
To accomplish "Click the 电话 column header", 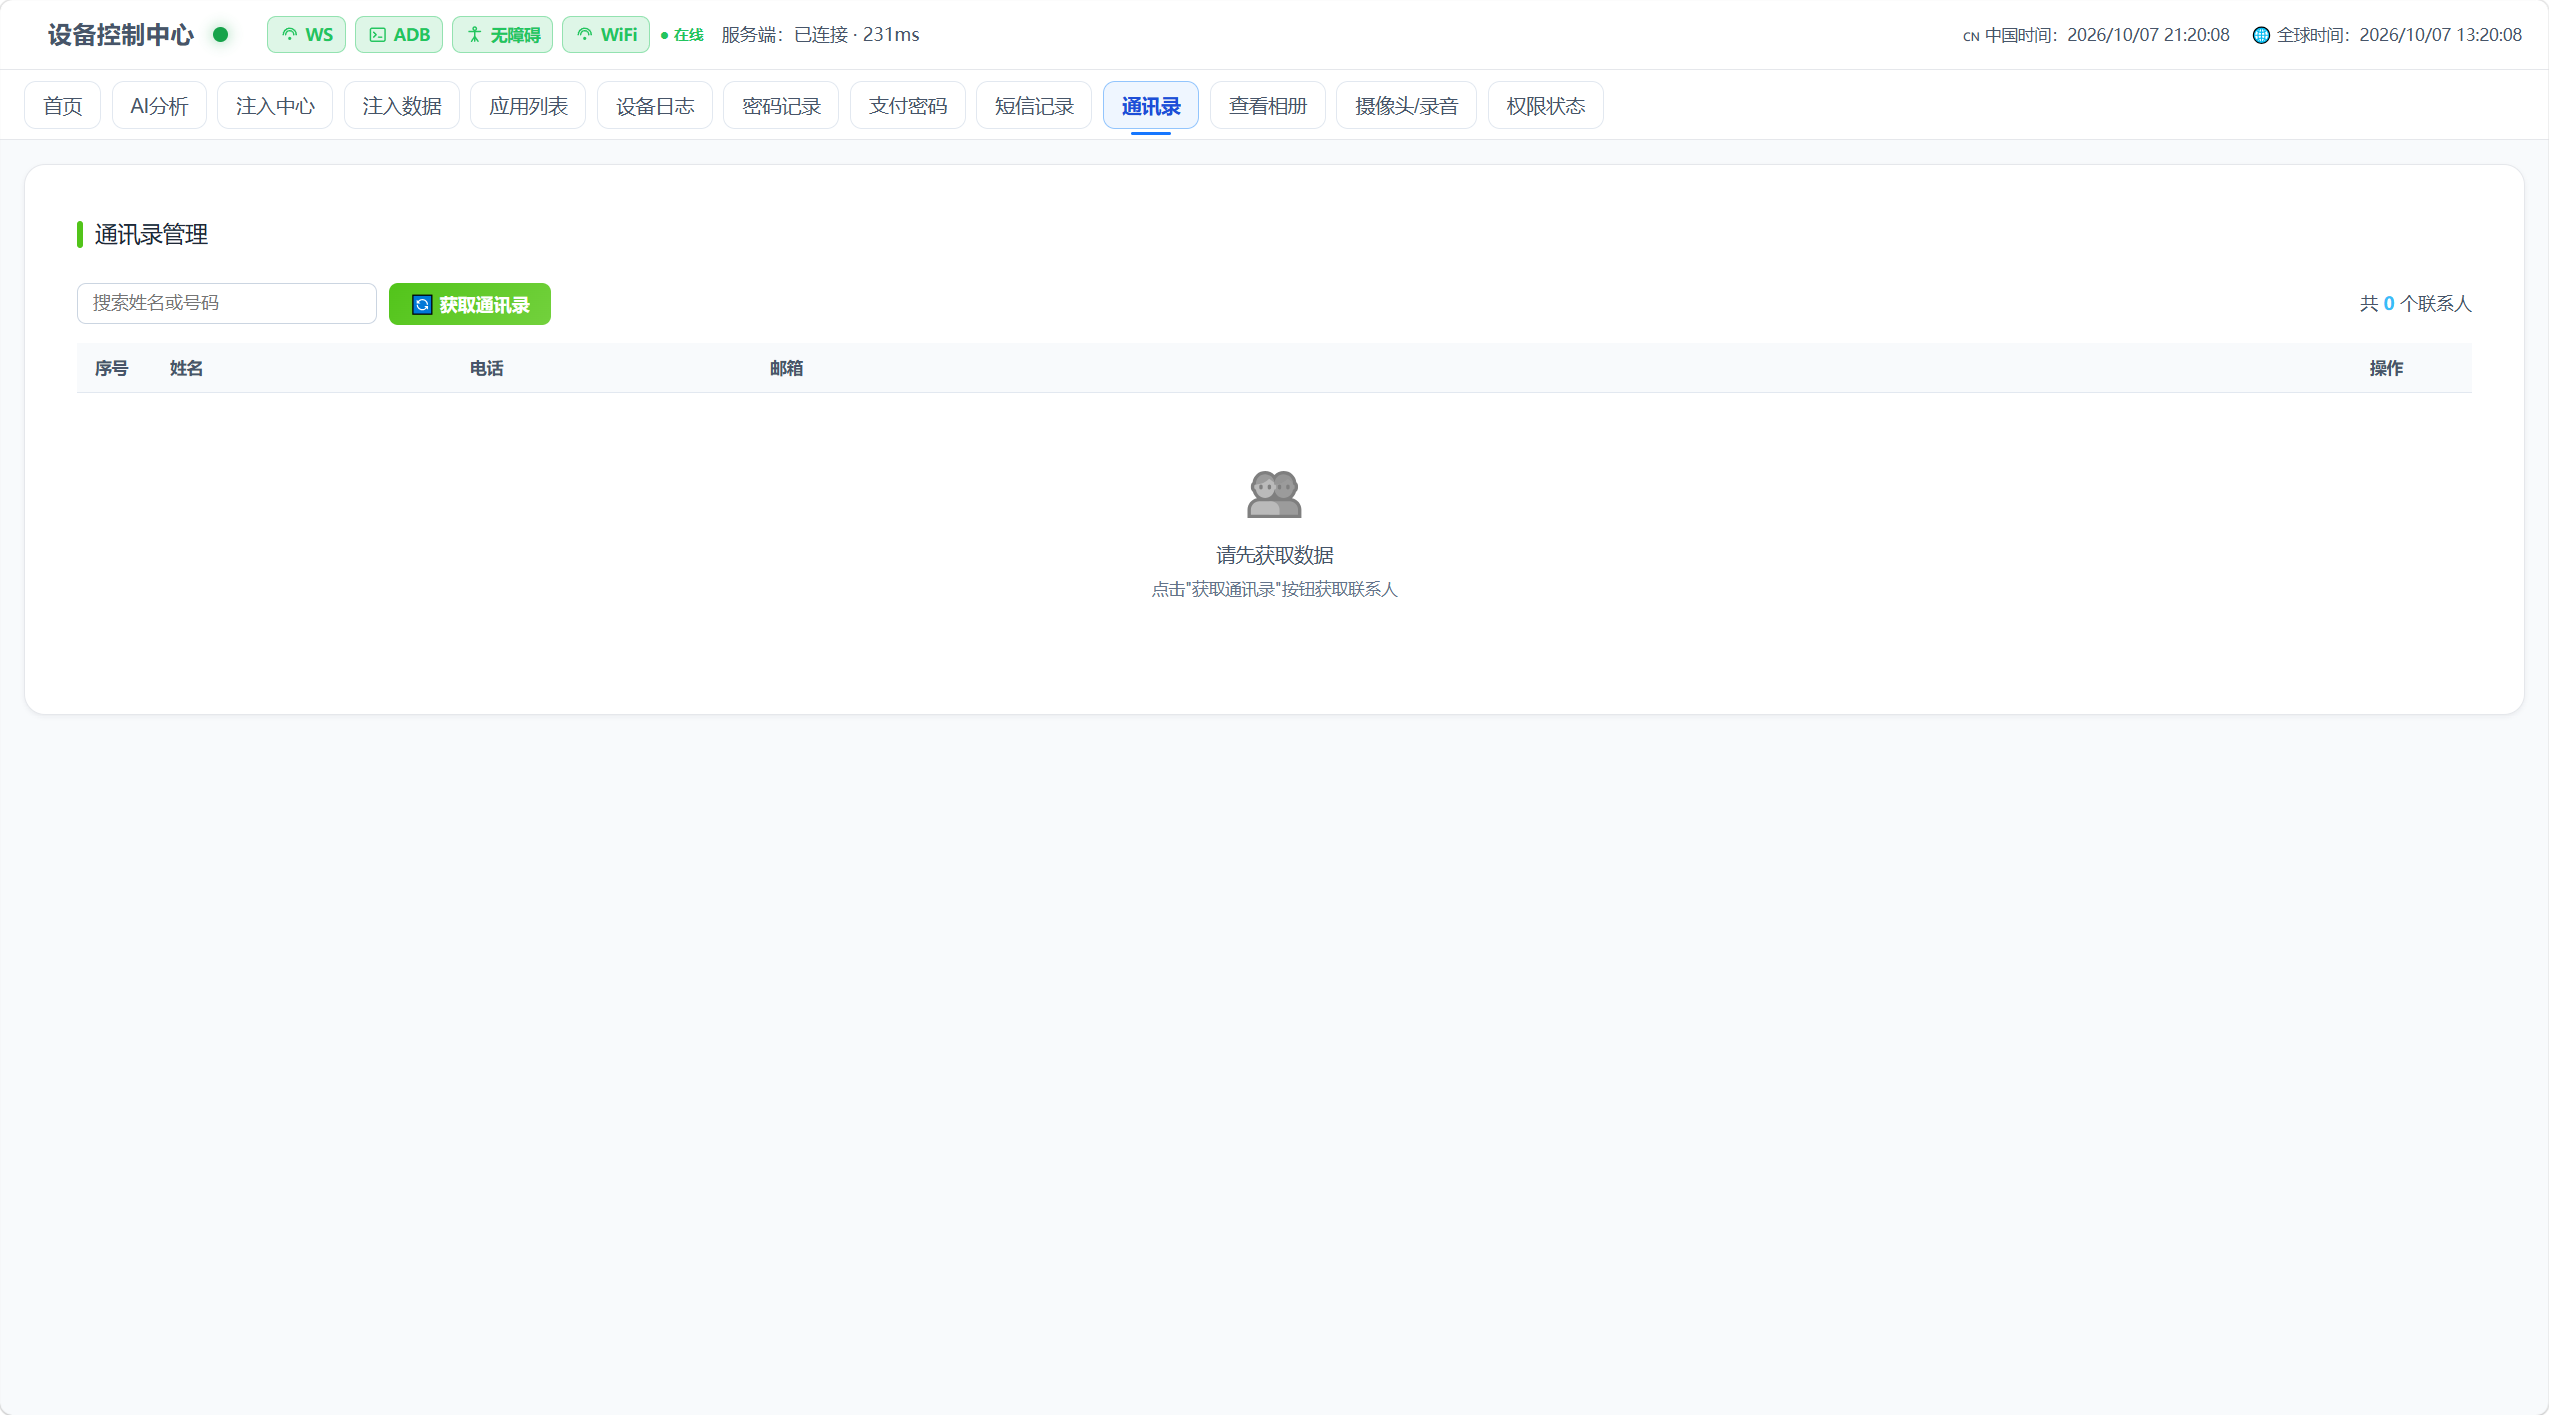I will tap(486, 369).
